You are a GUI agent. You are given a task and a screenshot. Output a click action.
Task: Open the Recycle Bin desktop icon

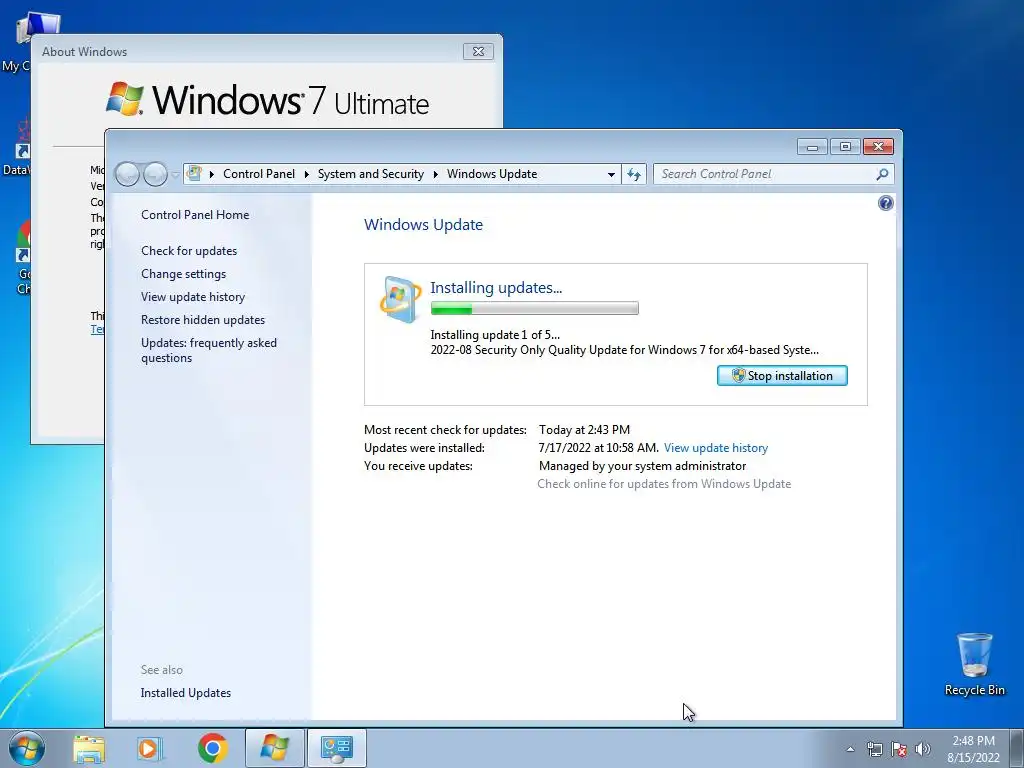974,664
